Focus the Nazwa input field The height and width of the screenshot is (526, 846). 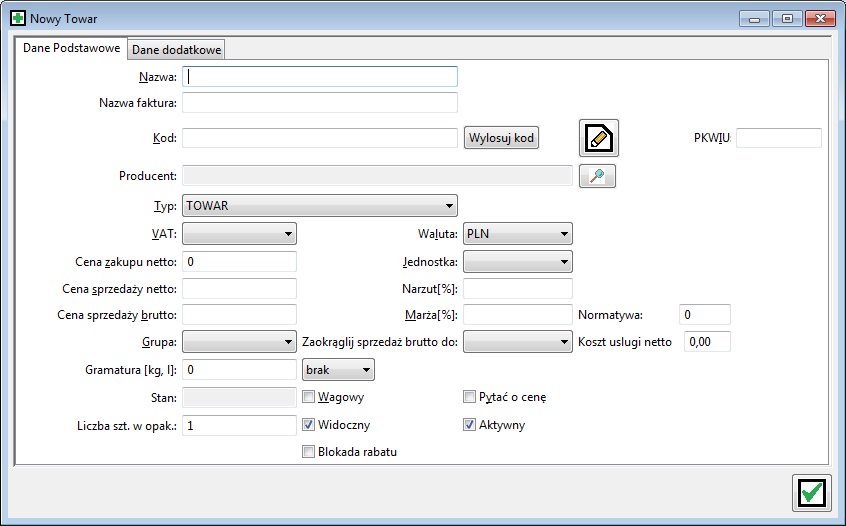320,77
